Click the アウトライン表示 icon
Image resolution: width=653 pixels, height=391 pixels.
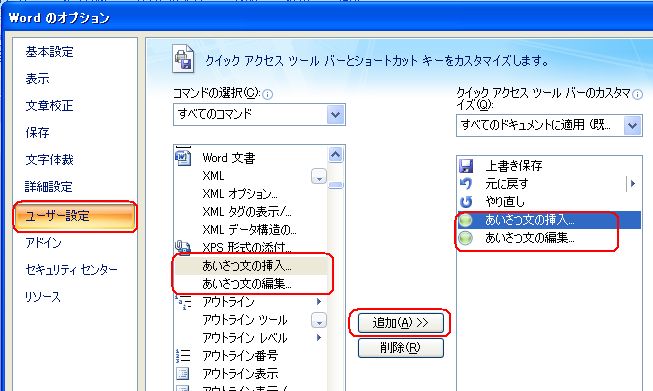pos(183,374)
